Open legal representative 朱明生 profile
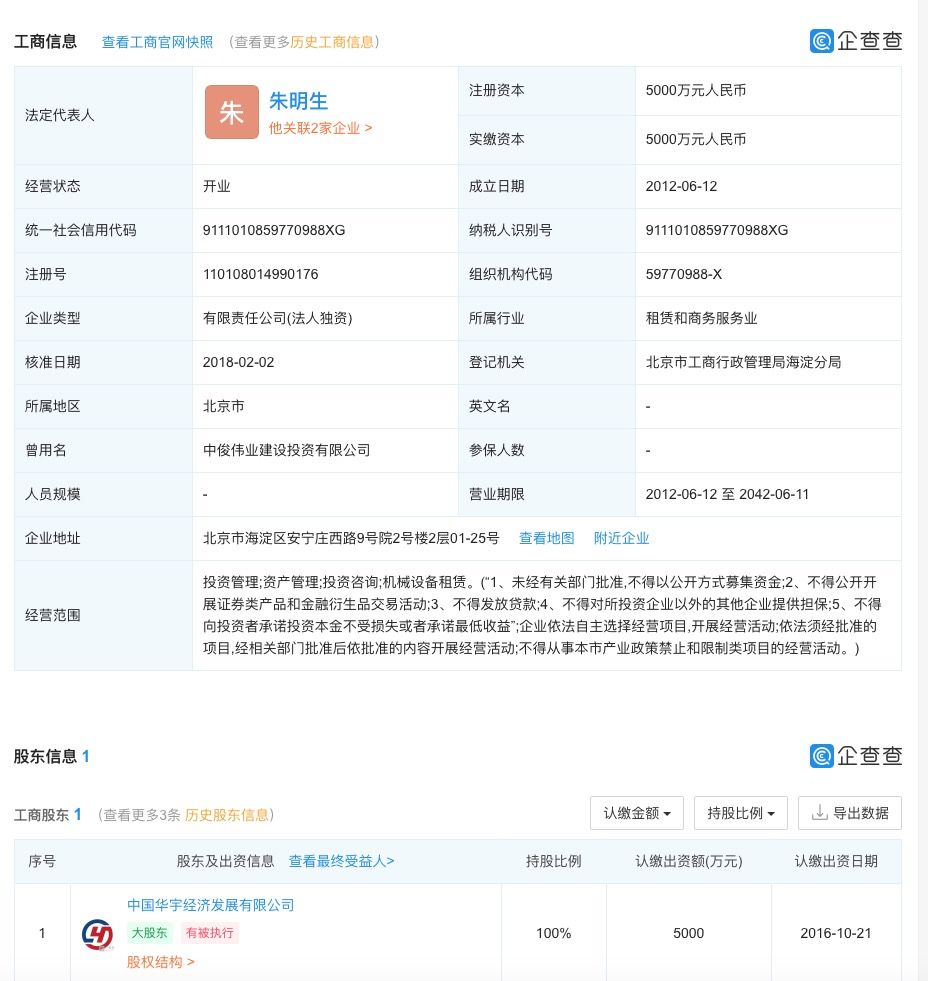Image resolution: width=928 pixels, height=981 pixels. click(x=298, y=101)
